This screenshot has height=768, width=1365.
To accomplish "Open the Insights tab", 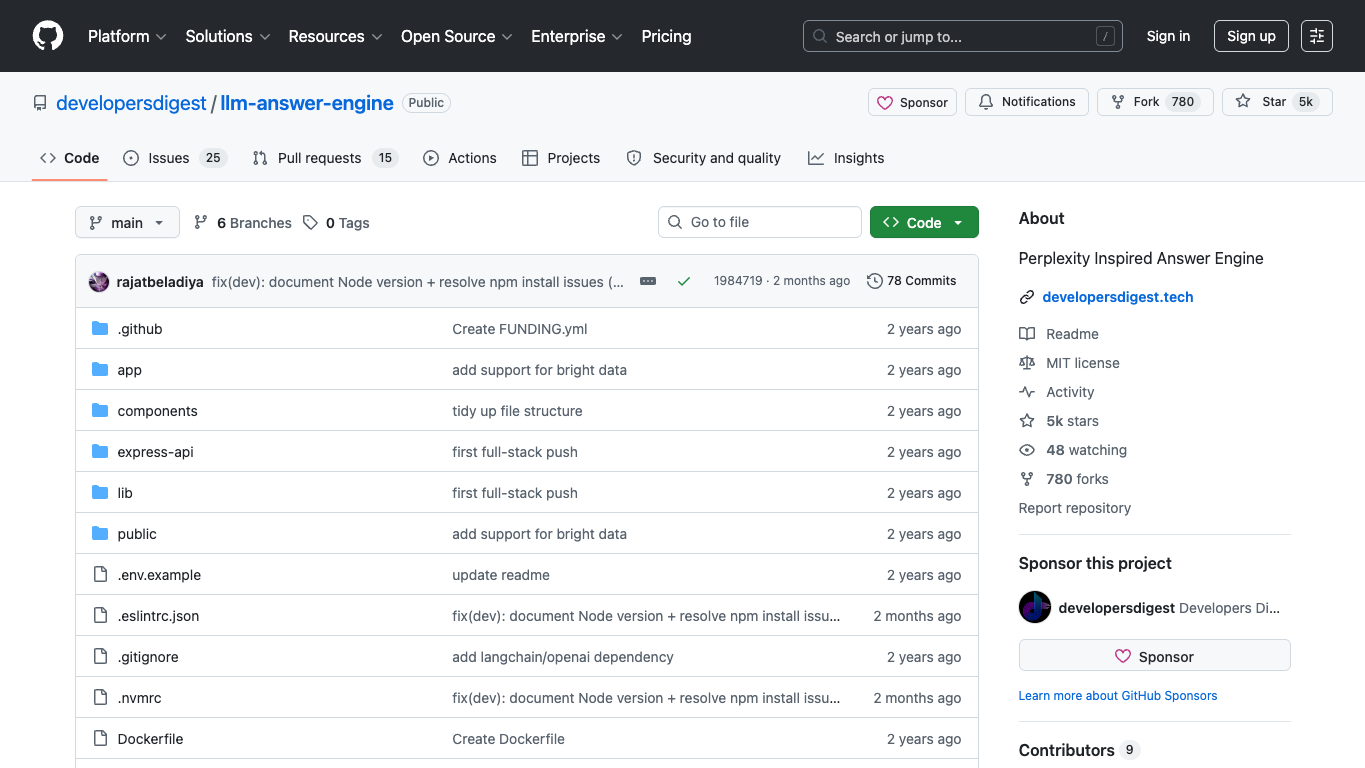I will point(846,158).
